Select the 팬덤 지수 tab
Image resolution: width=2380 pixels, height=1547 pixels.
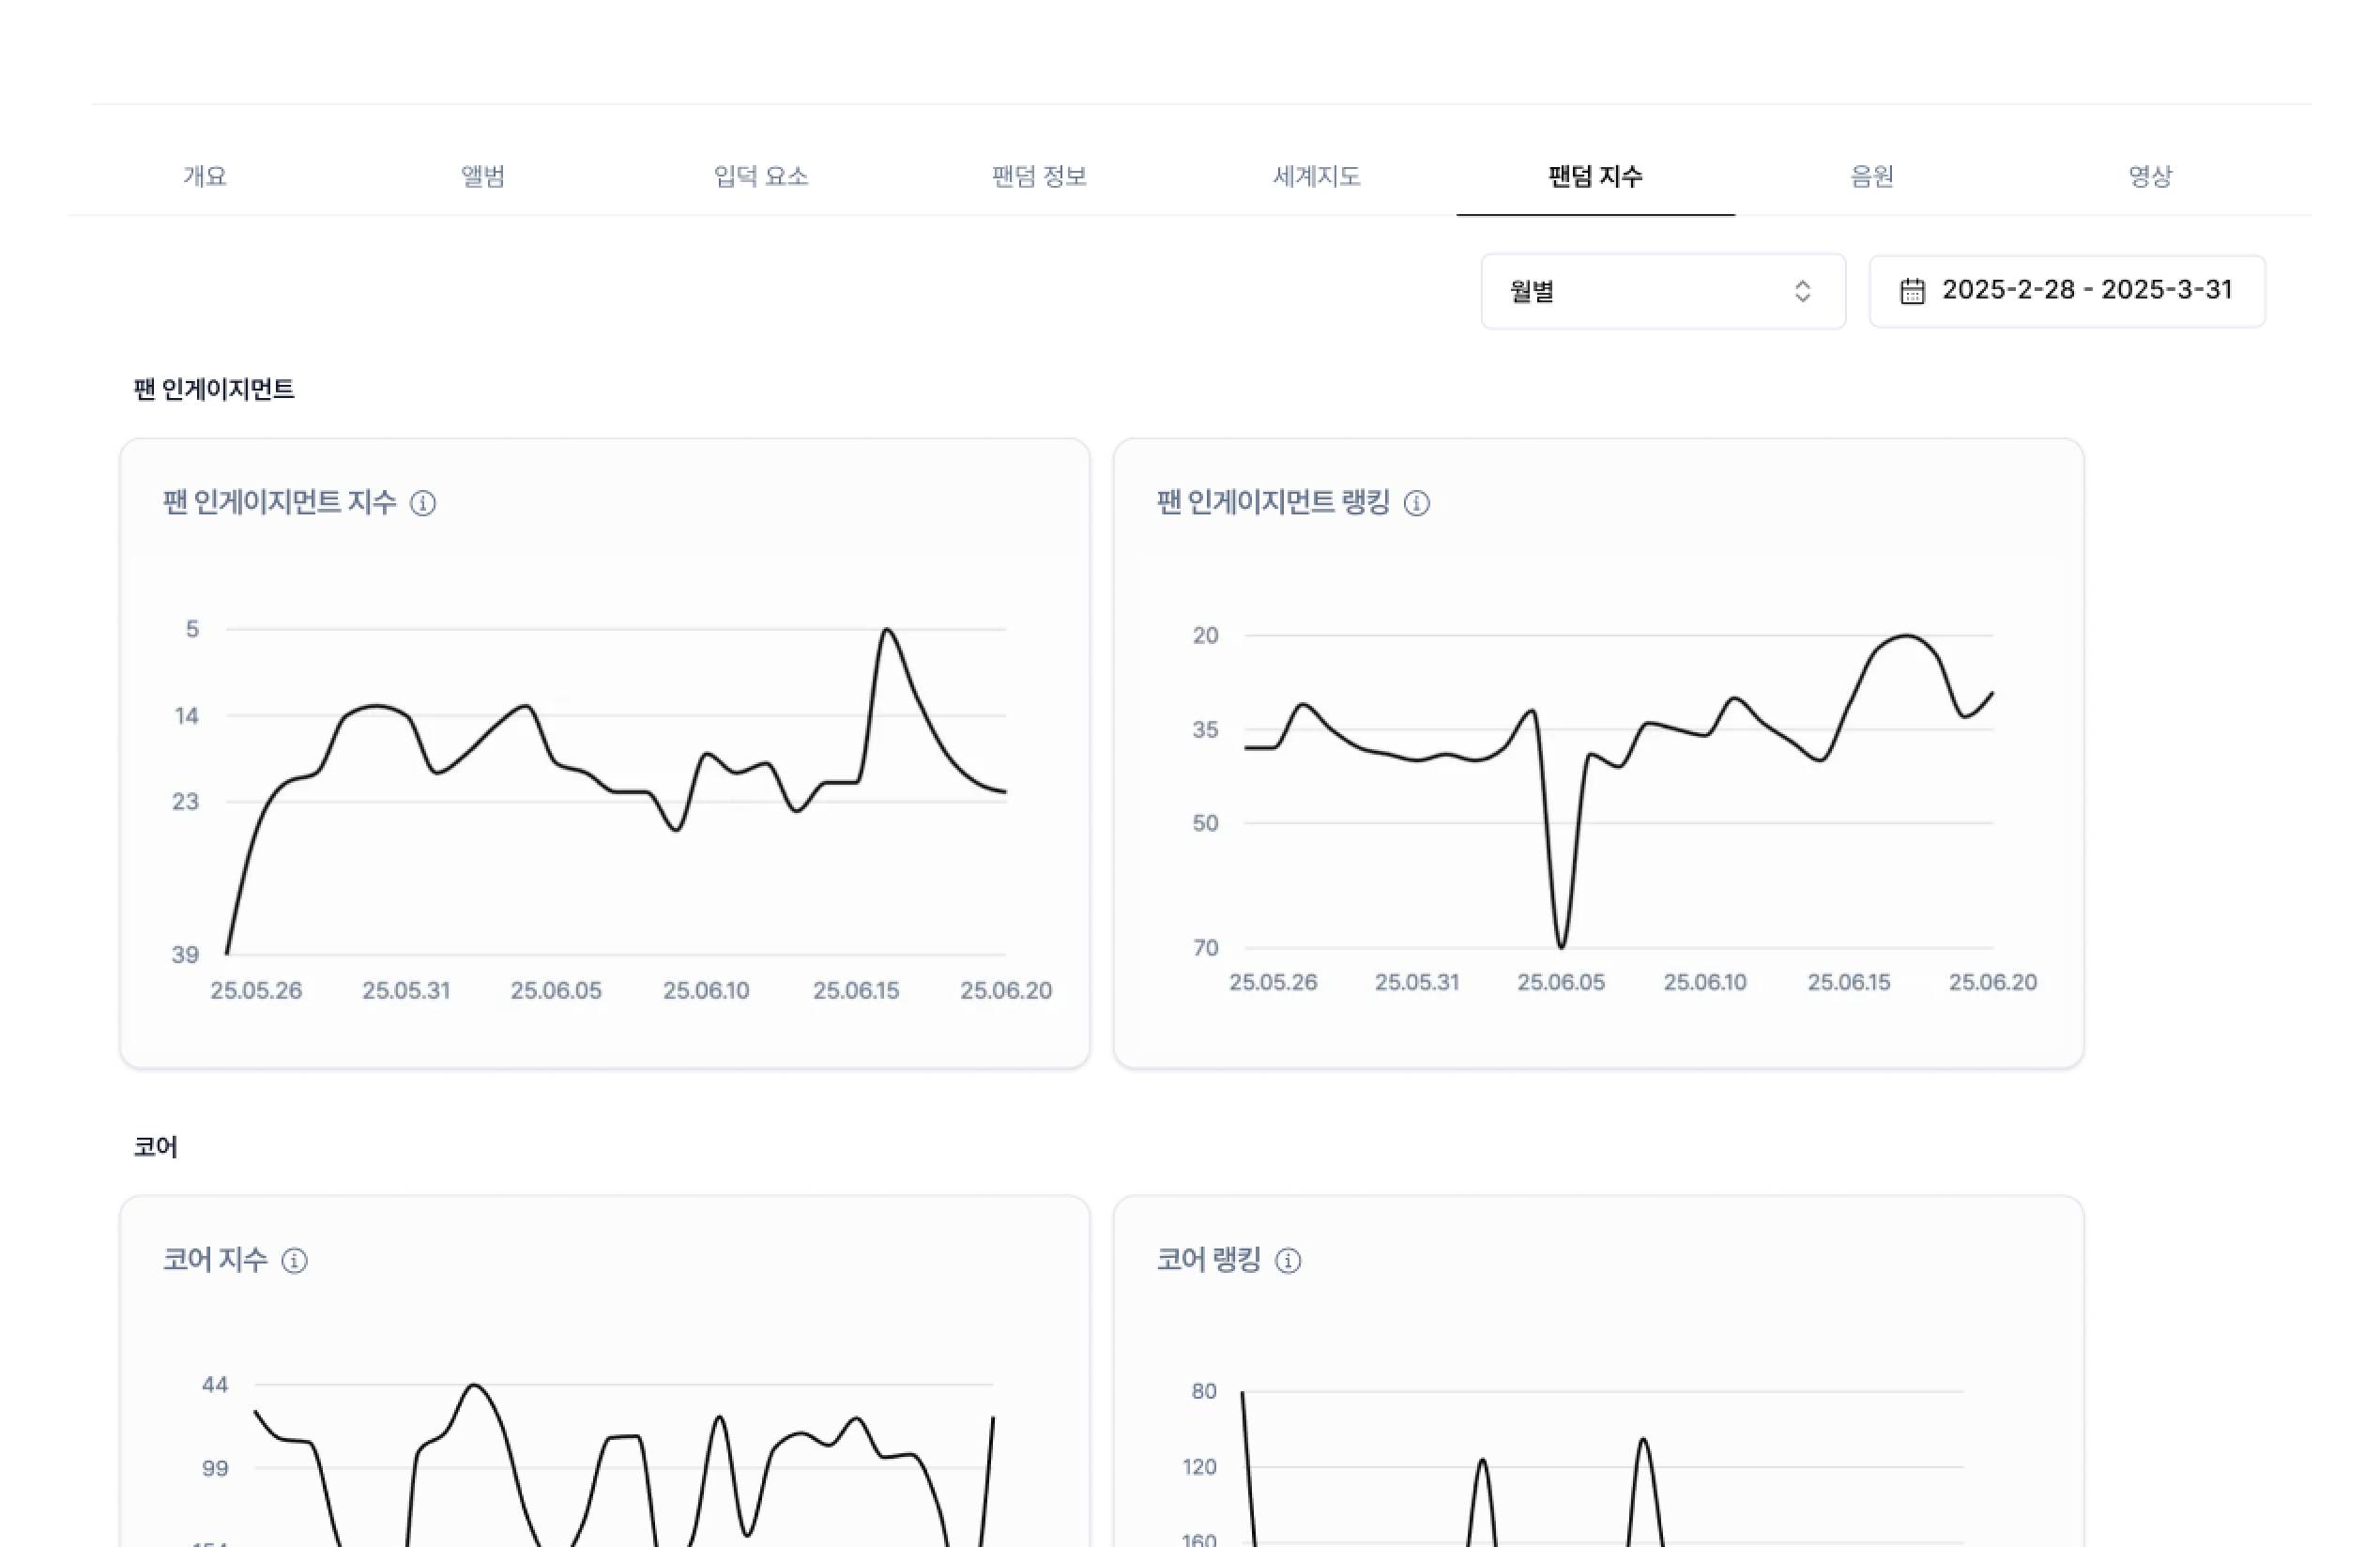point(1595,176)
